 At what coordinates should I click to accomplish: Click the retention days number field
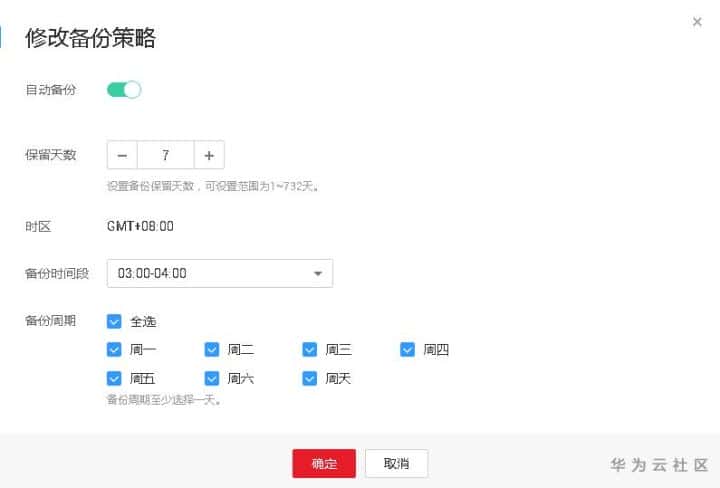coord(166,155)
